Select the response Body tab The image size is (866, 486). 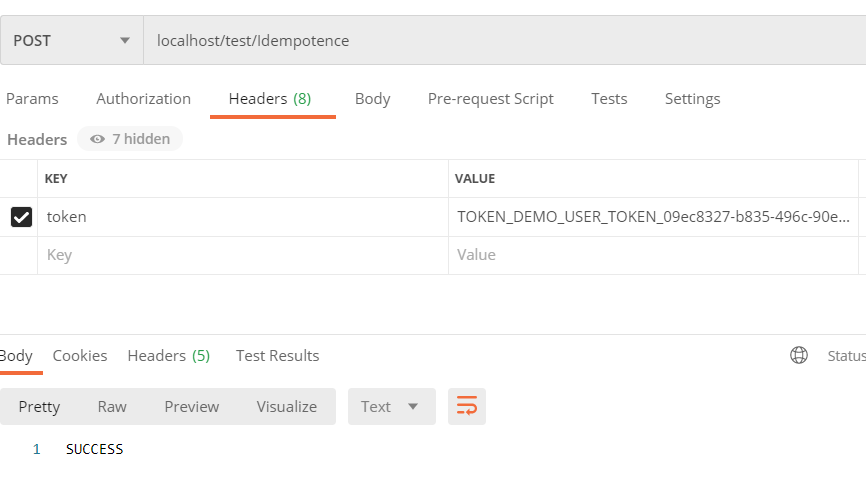[x=17, y=356]
